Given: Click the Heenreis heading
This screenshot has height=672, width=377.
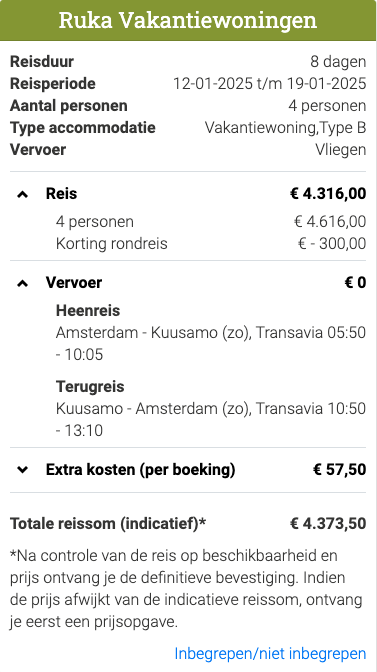Looking at the screenshot, I should 88,310.
